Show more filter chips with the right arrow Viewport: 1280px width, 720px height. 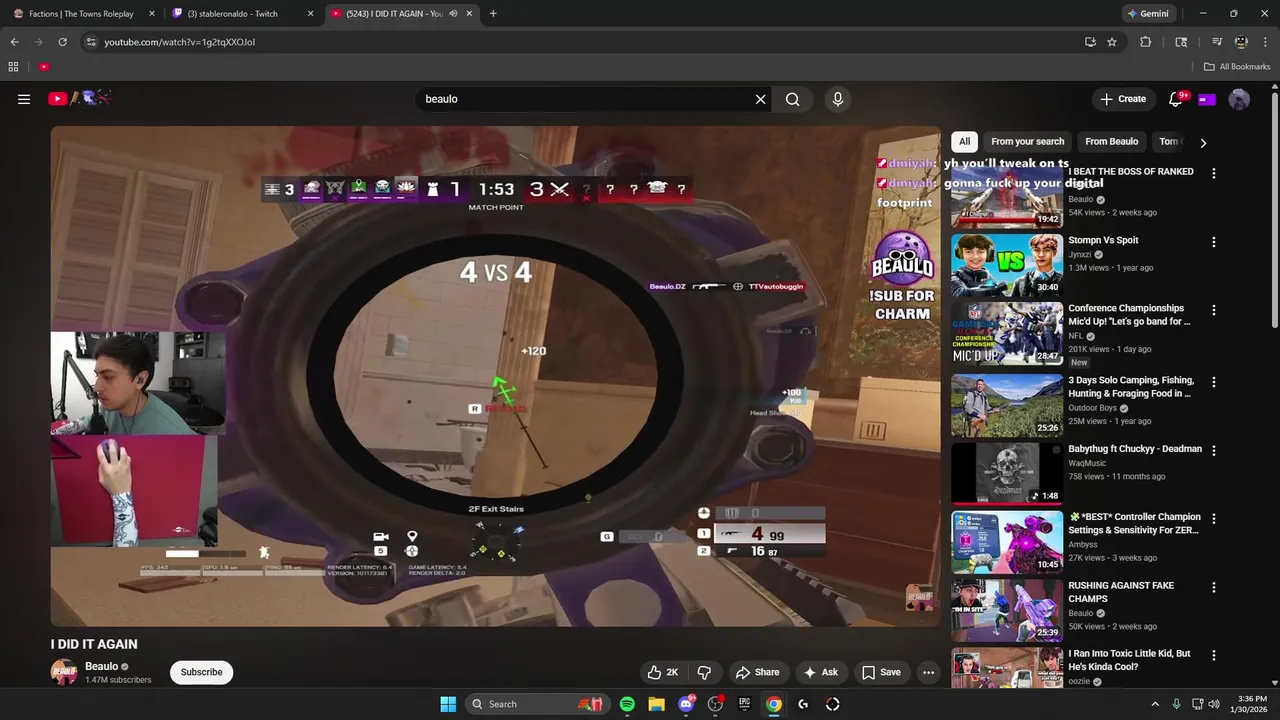[1203, 142]
